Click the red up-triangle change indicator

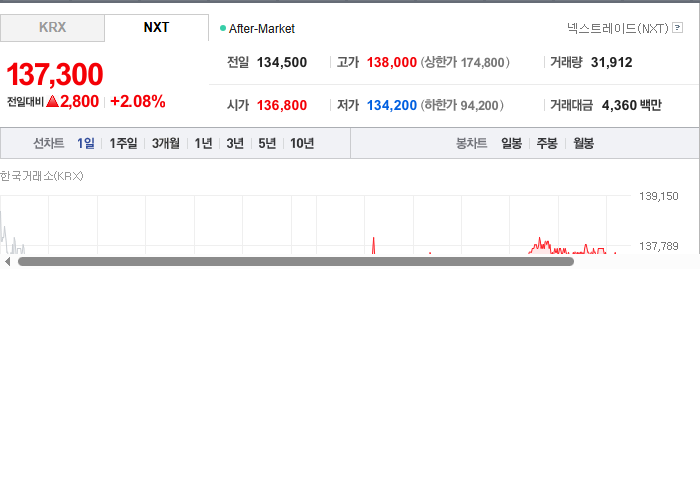(x=52, y=101)
